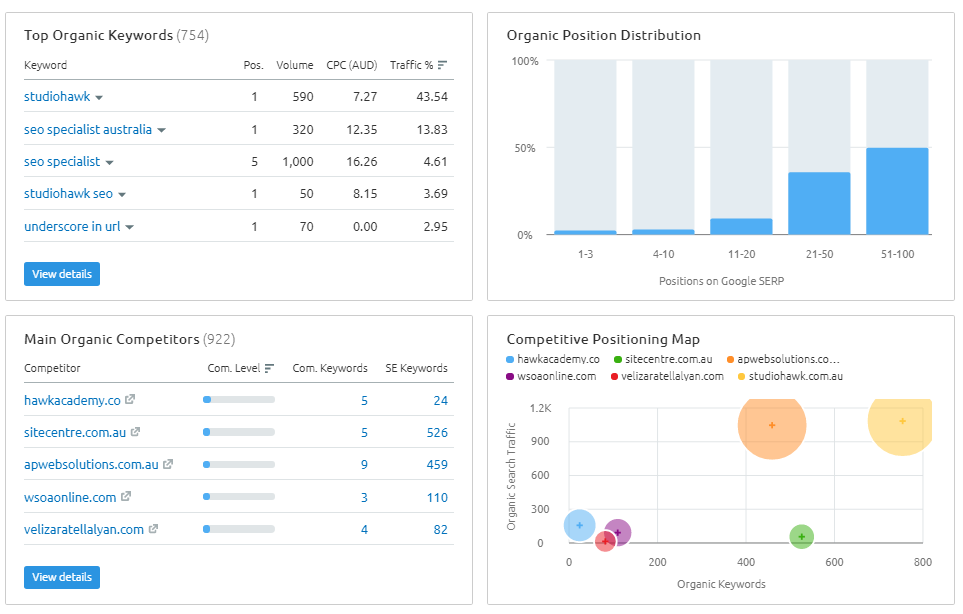The width and height of the screenshot is (963, 614).
Task: Expand dropdown arrow next to studiohawk keyword
Action: pos(99,98)
